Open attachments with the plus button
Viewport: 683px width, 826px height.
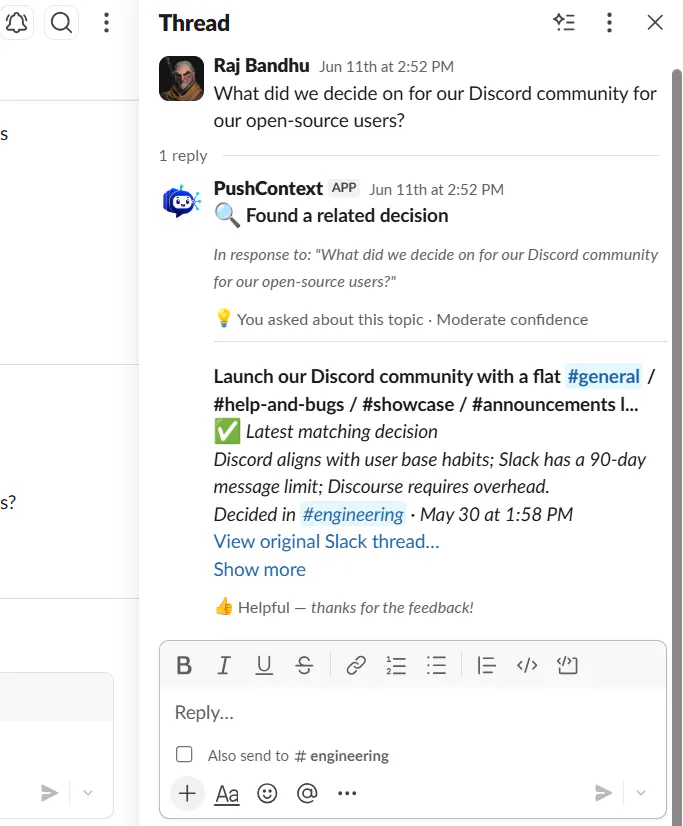click(x=187, y=793)
